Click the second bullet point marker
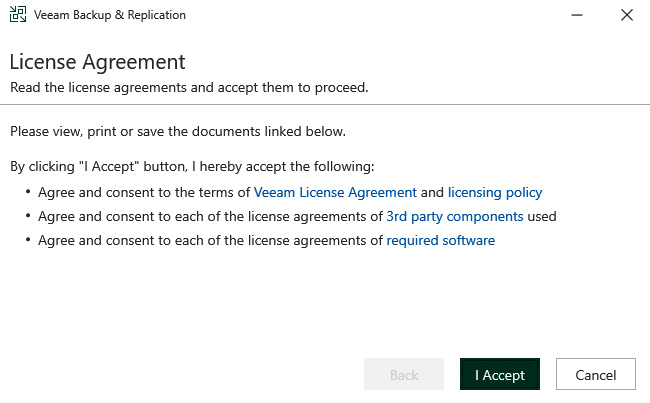 click(28, 216)
